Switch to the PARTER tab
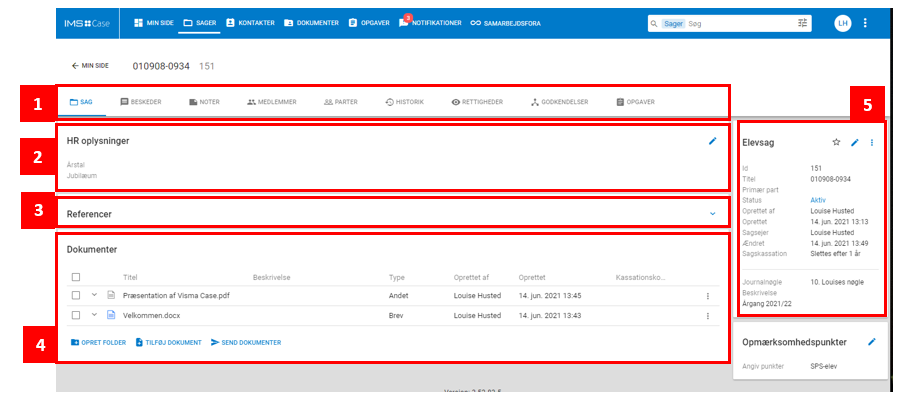The height and width of the screenshot is (400, 909). pyautogui.click(x=341, y=102)
